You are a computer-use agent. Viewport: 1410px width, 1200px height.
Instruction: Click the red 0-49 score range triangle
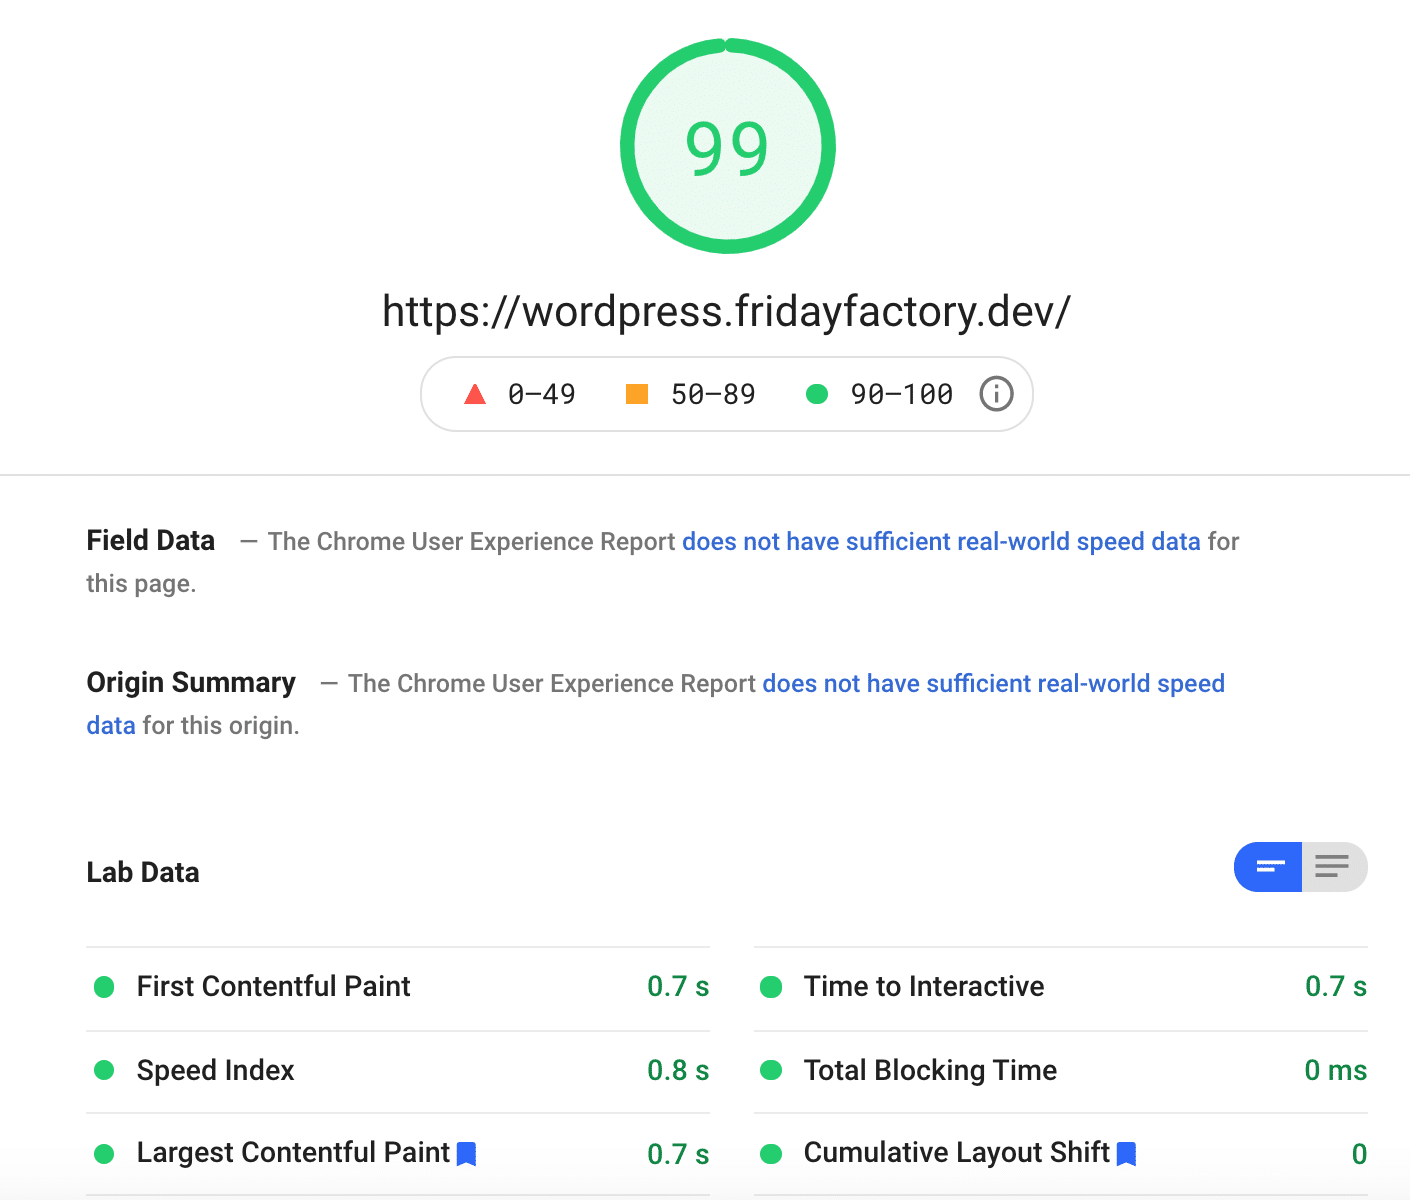click(475, 394)
